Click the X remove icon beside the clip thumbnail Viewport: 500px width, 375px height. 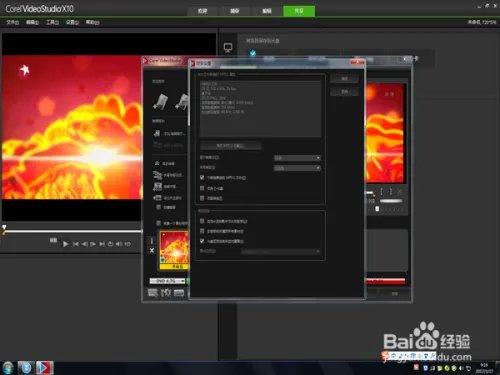[152, 250]
